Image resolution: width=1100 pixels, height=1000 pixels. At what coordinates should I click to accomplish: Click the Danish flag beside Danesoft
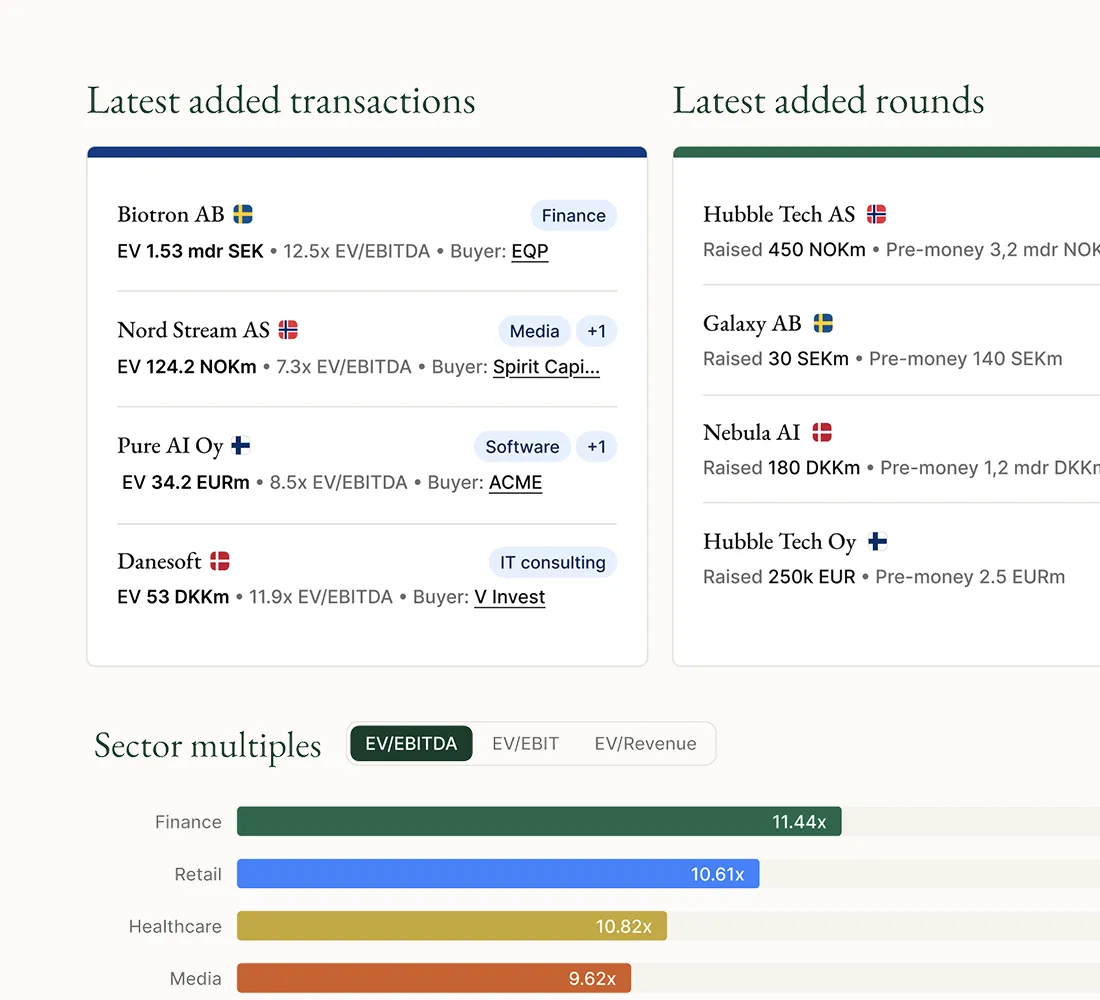[218, 561]
